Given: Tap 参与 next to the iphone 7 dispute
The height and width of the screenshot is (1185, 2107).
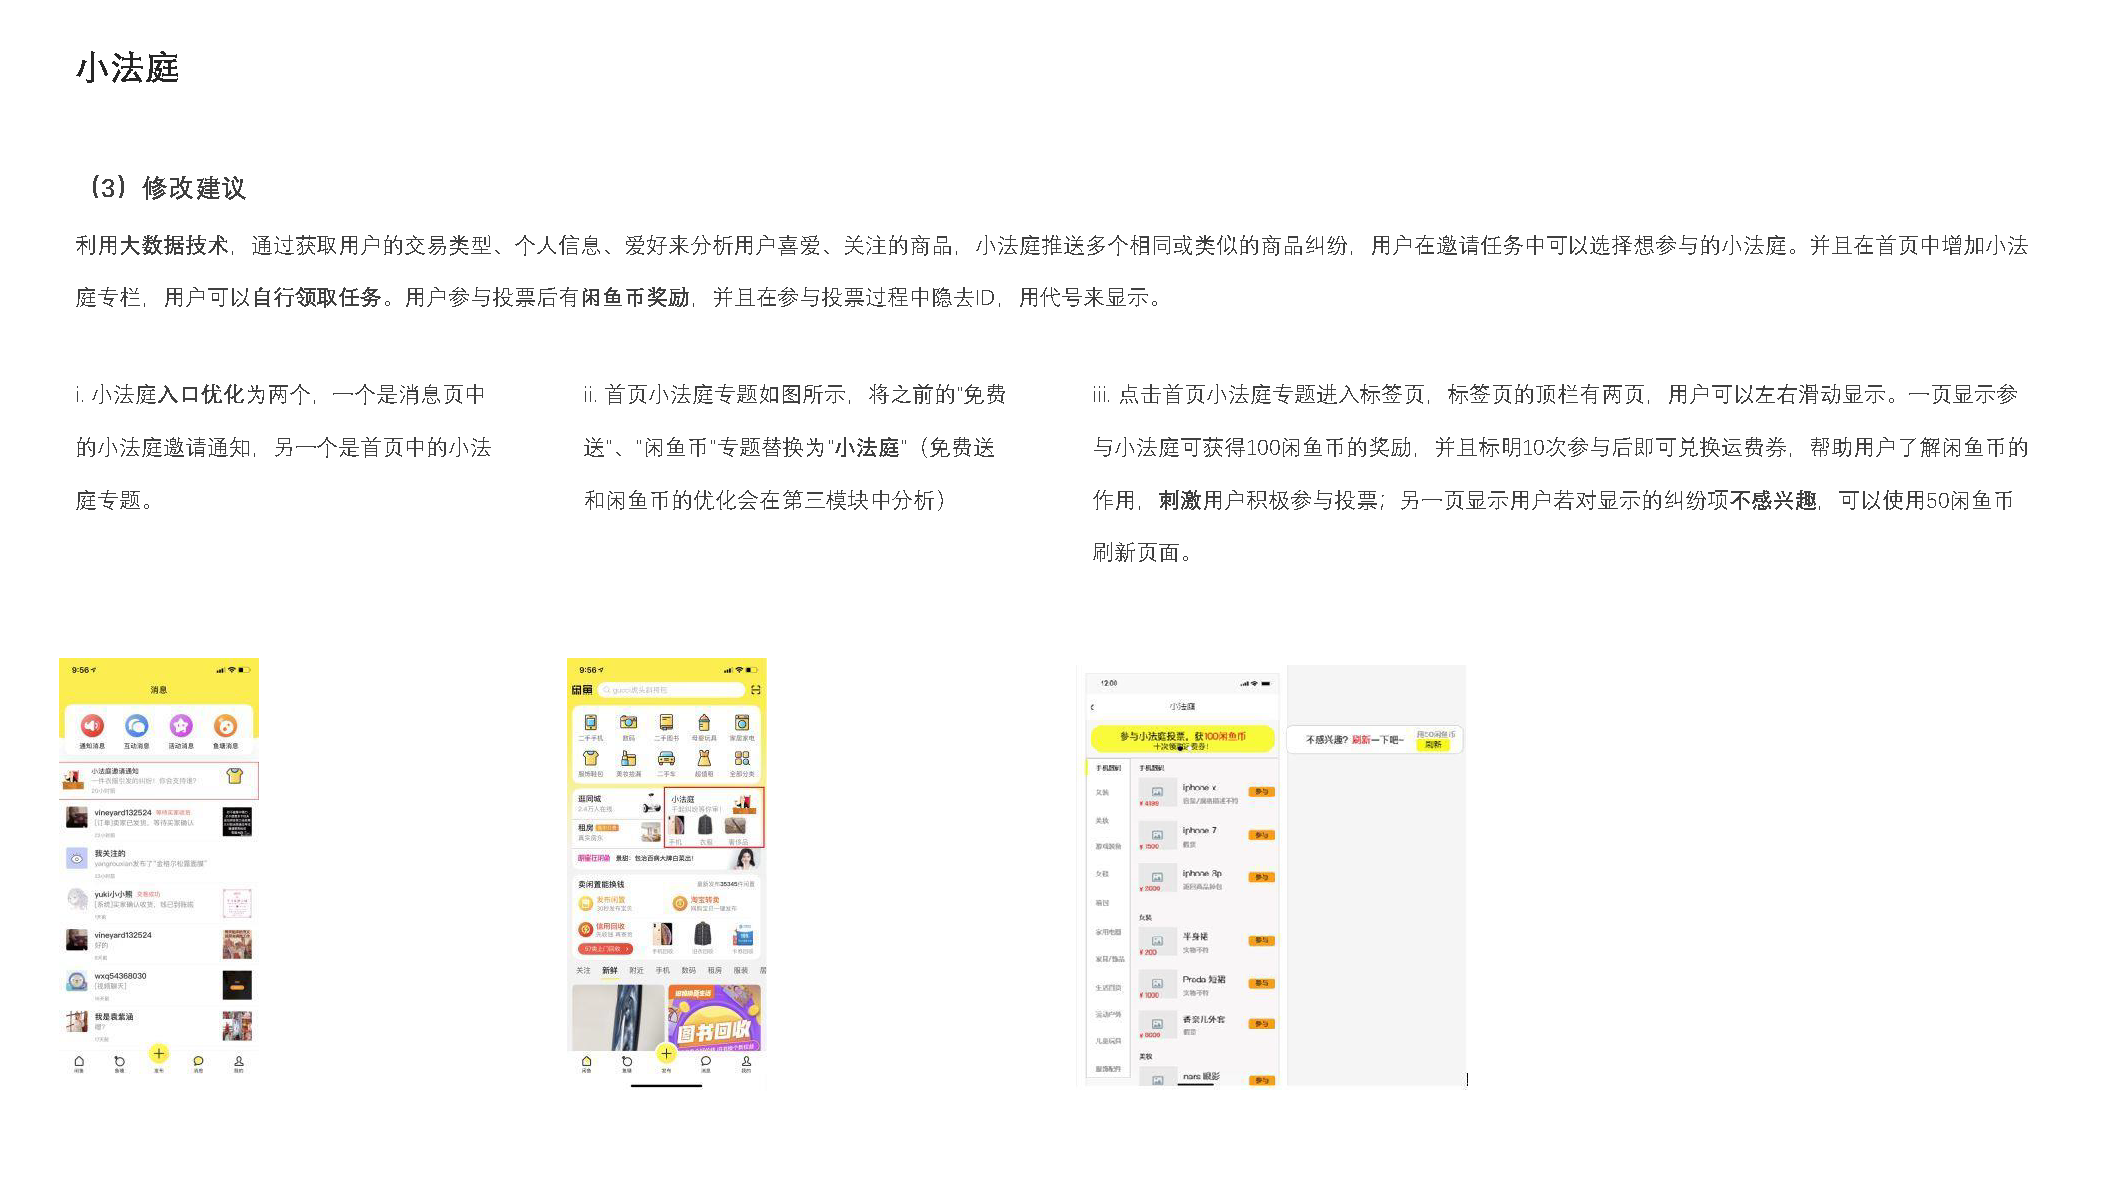Looking at the screenshot, I should pyautogui.click(x=1263, y=835).
